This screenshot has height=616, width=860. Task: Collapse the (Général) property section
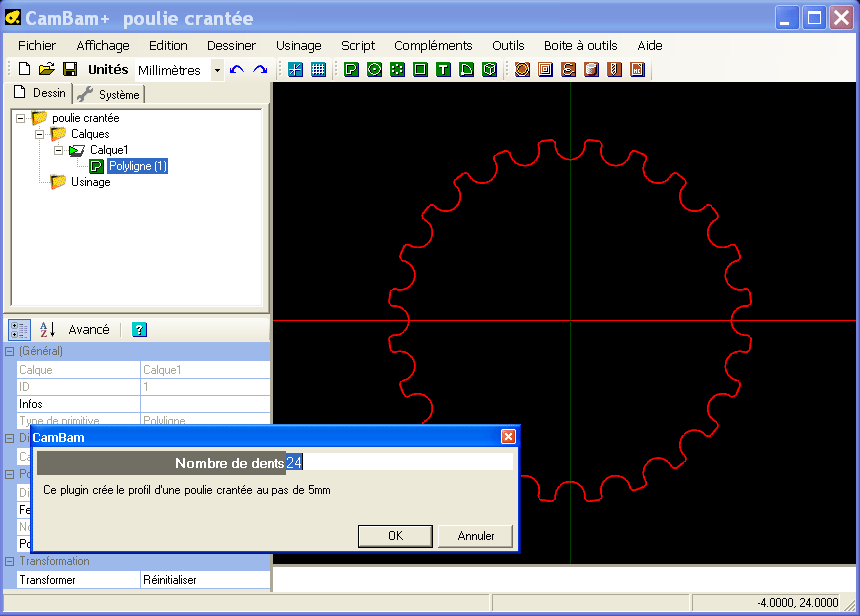pyautogui.click(x=10, y=352)
